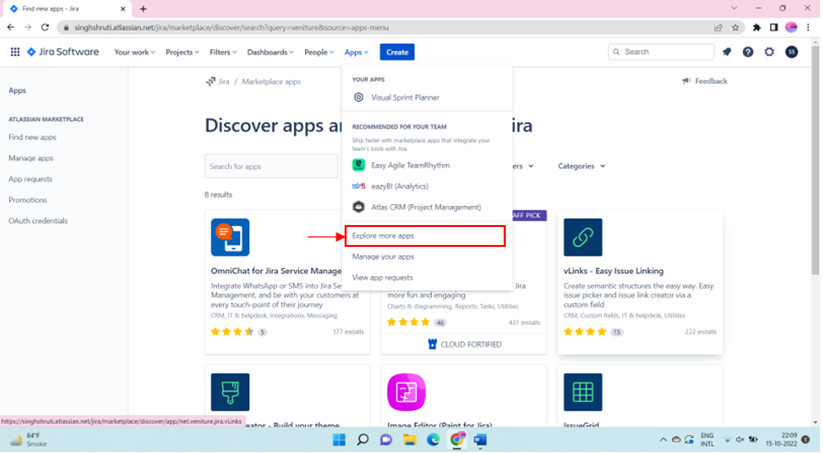Click the blue Create button
The image size is (823, 453).
coord(398,52)
